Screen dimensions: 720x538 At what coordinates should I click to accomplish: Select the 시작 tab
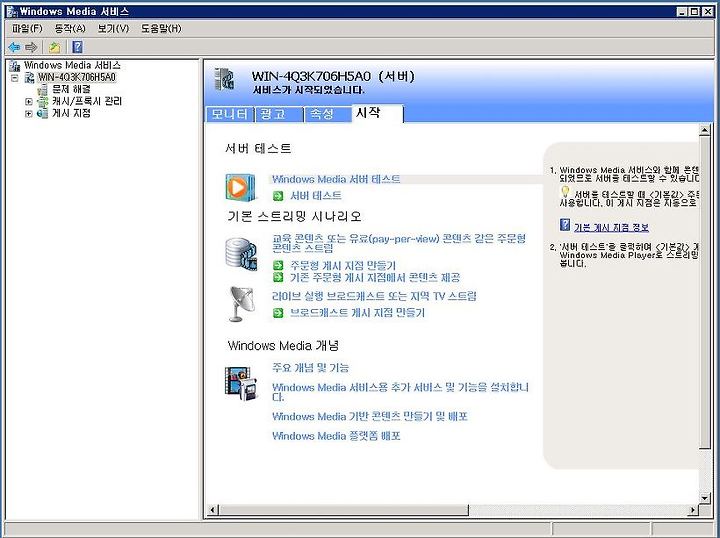coord(377,113)
